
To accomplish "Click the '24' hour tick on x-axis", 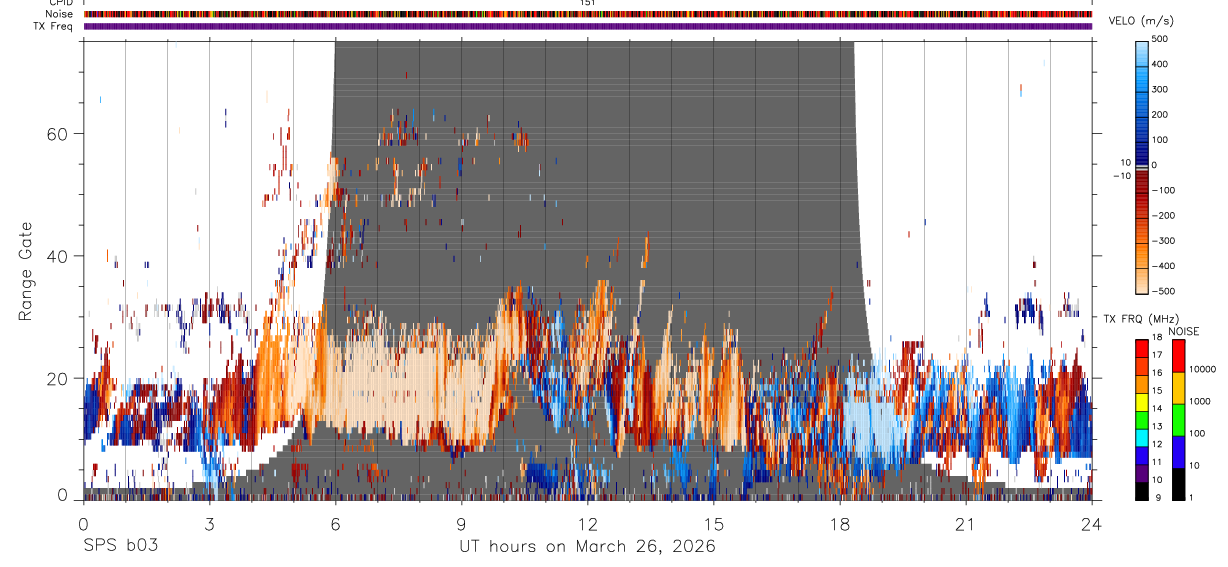I will point(1092,524).
